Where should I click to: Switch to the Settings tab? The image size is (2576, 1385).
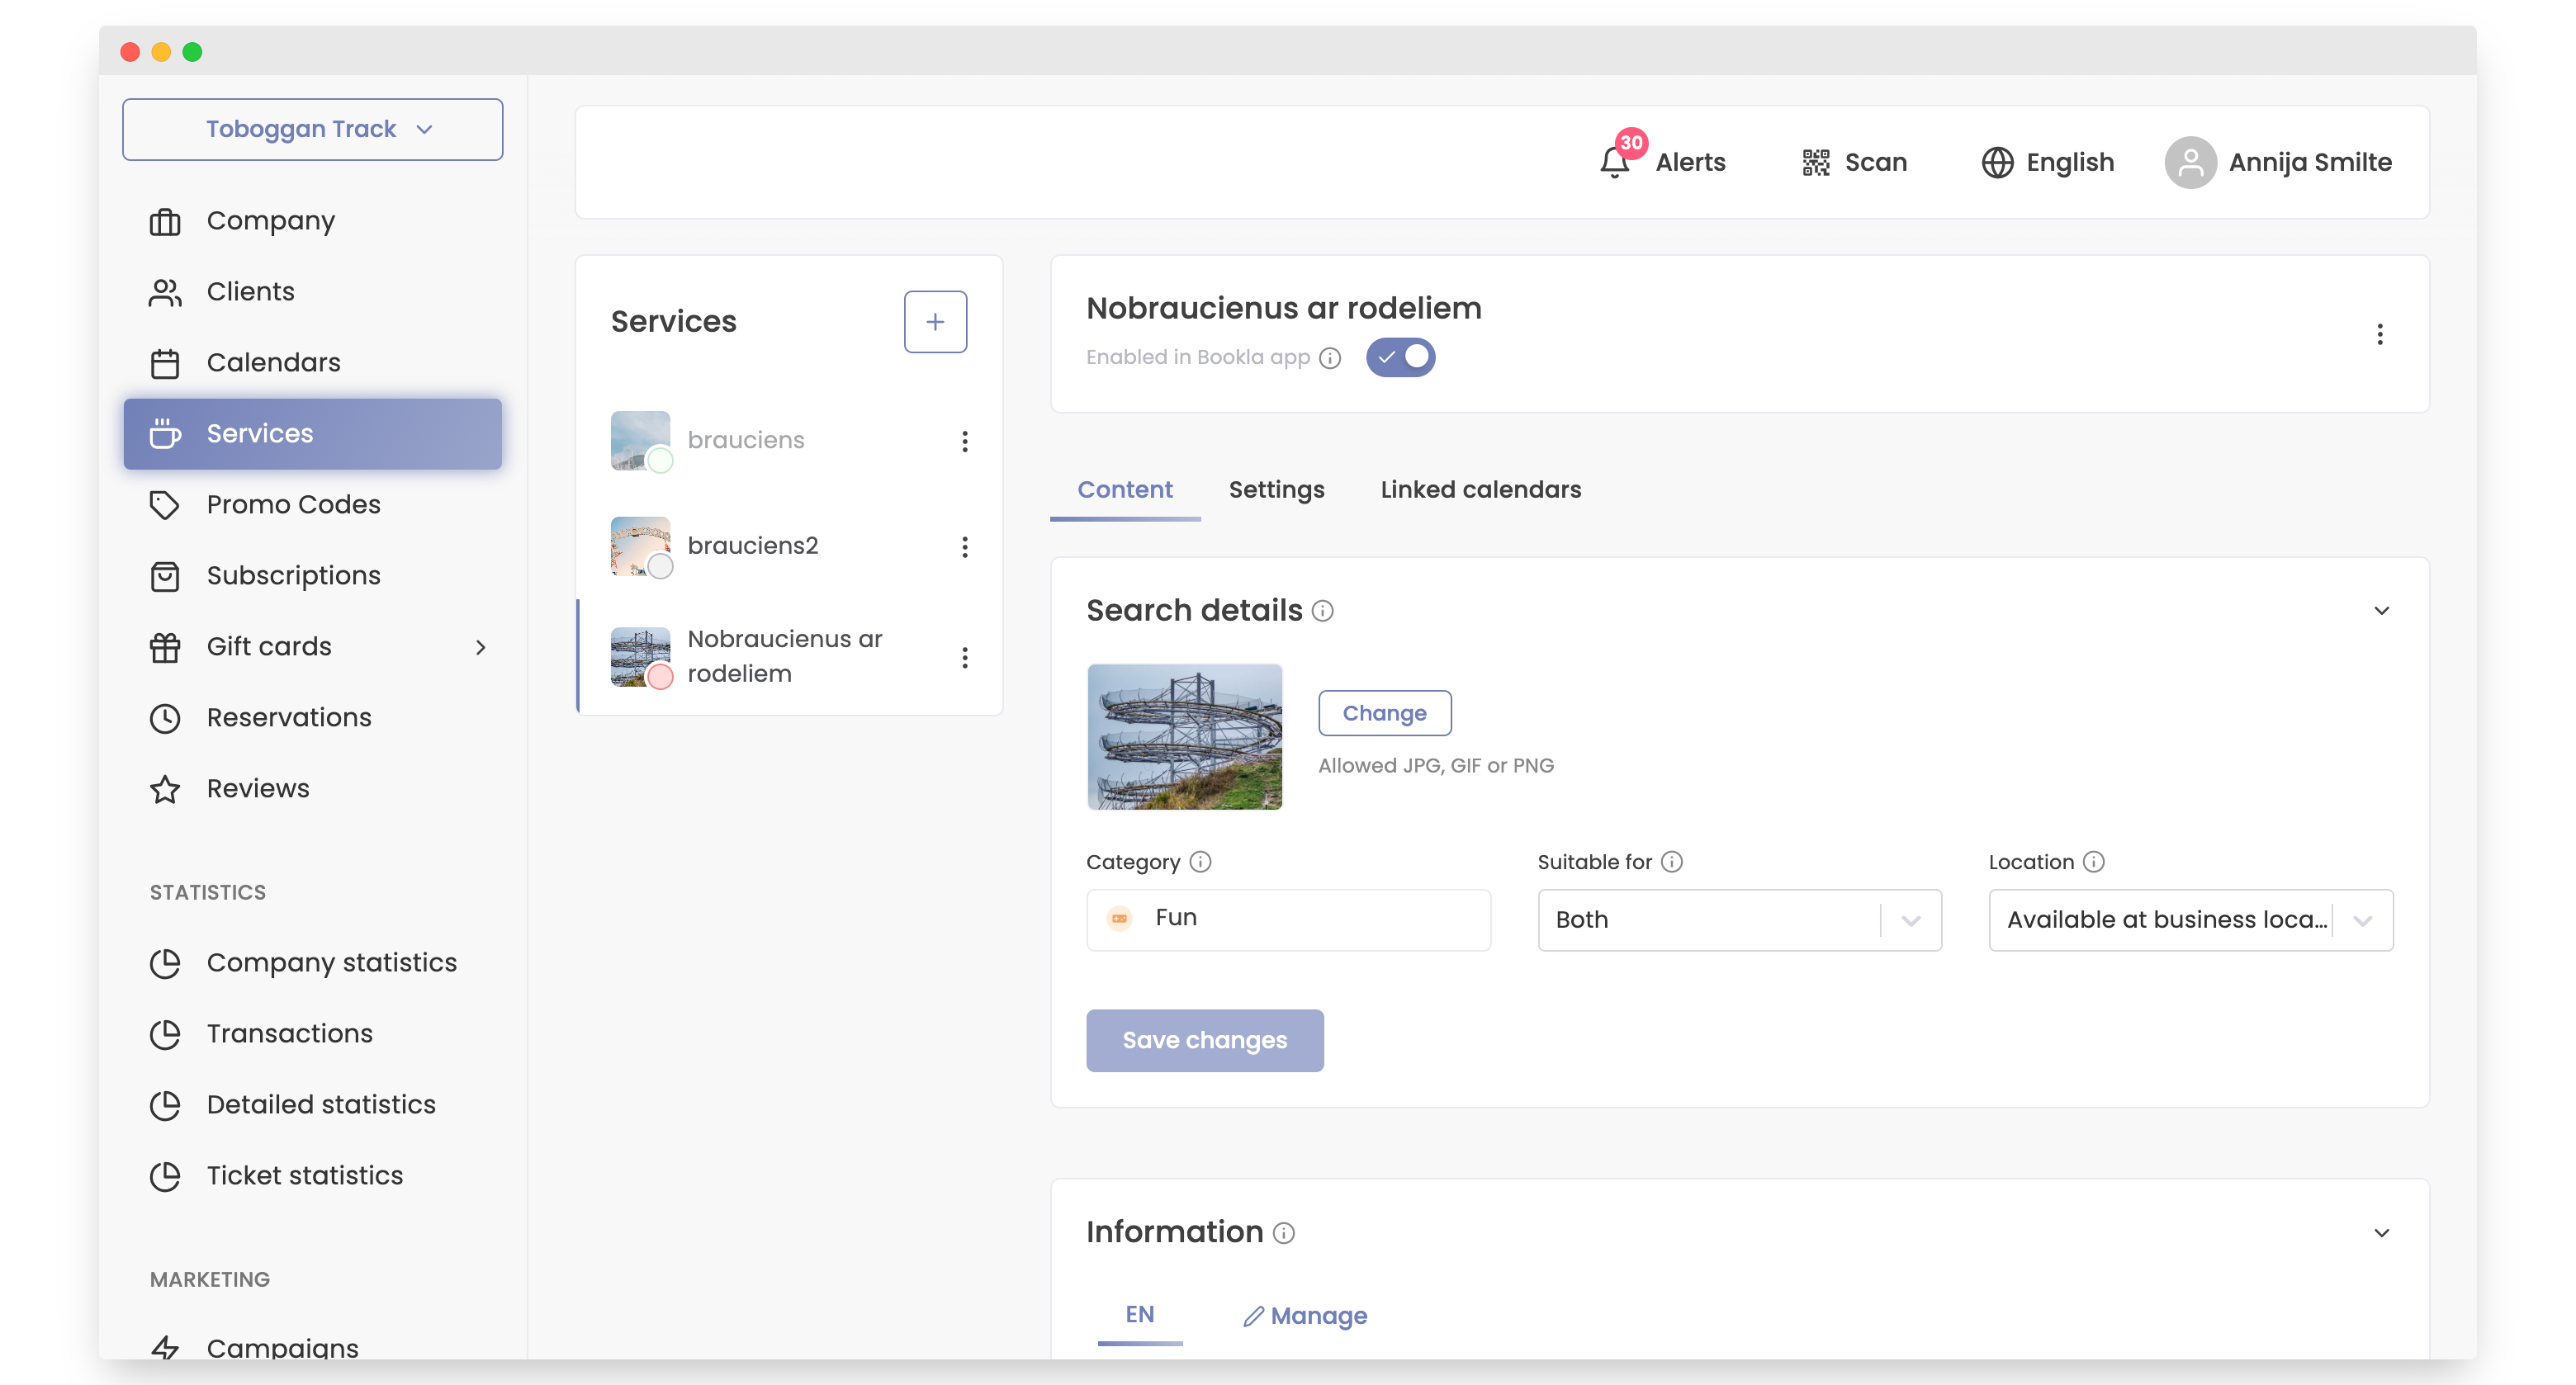coord(1276,490)
